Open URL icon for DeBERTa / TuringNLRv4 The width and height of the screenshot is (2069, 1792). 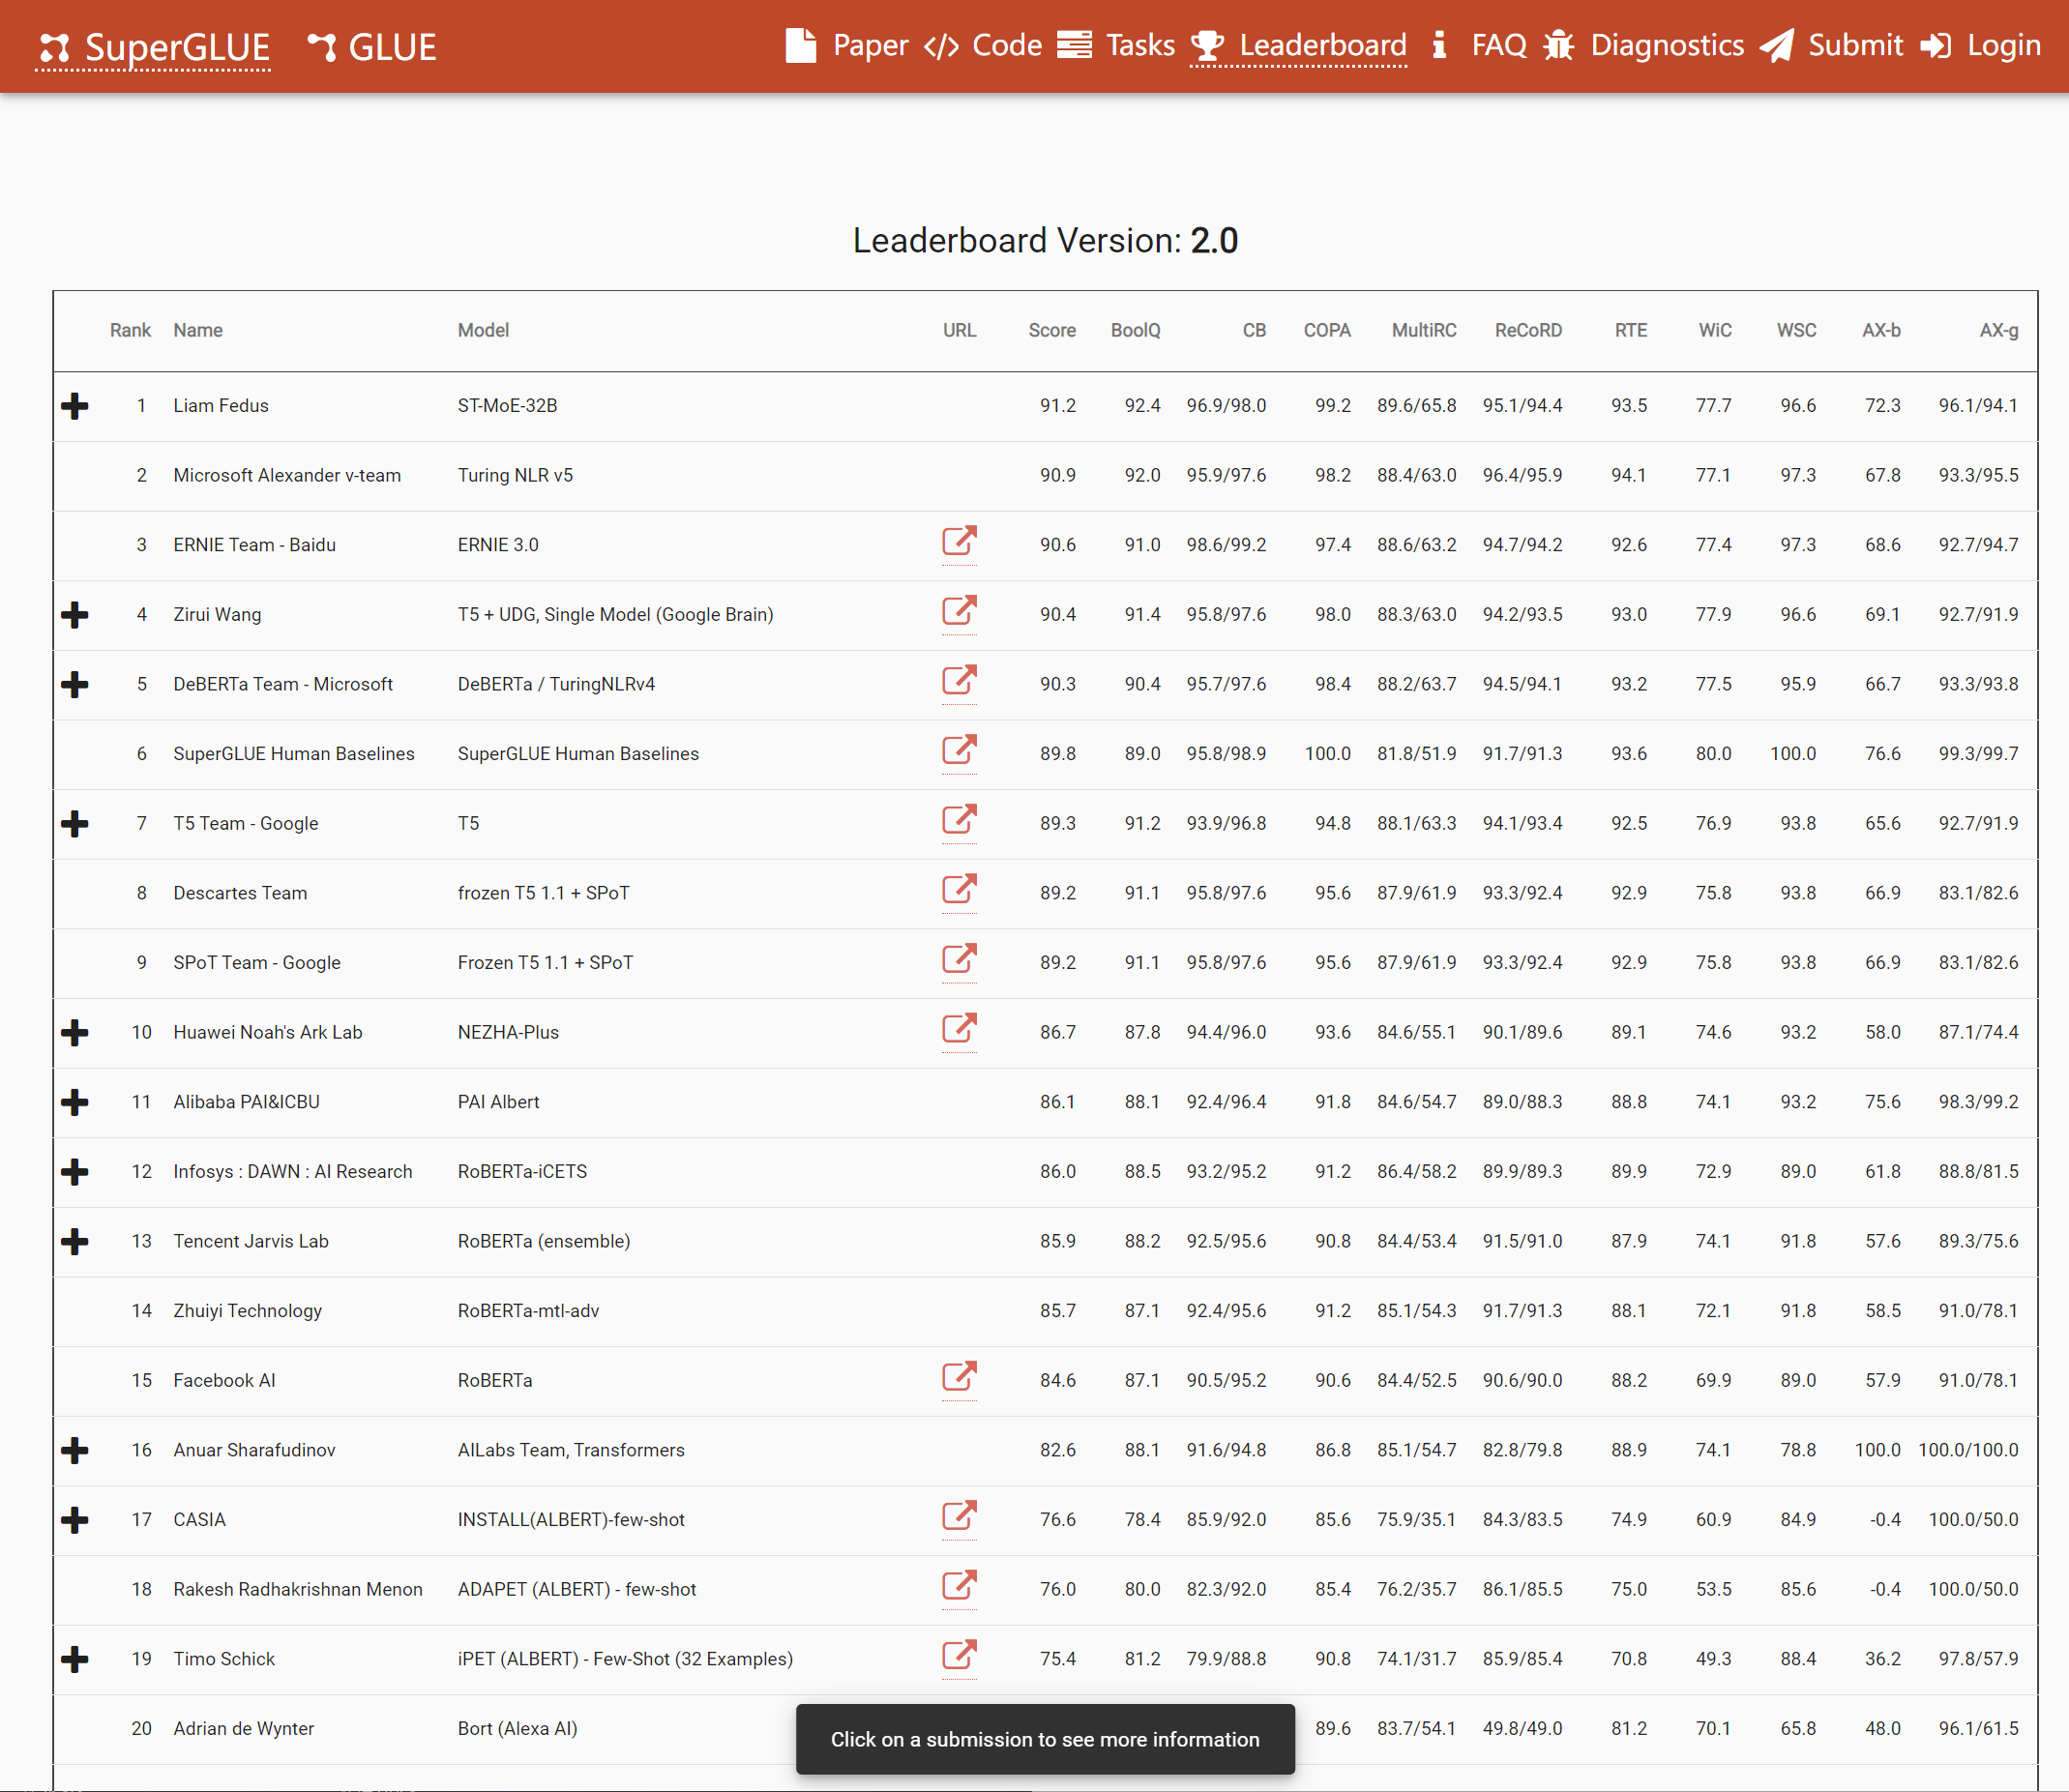pyautogui.click(x=959, y=681)
